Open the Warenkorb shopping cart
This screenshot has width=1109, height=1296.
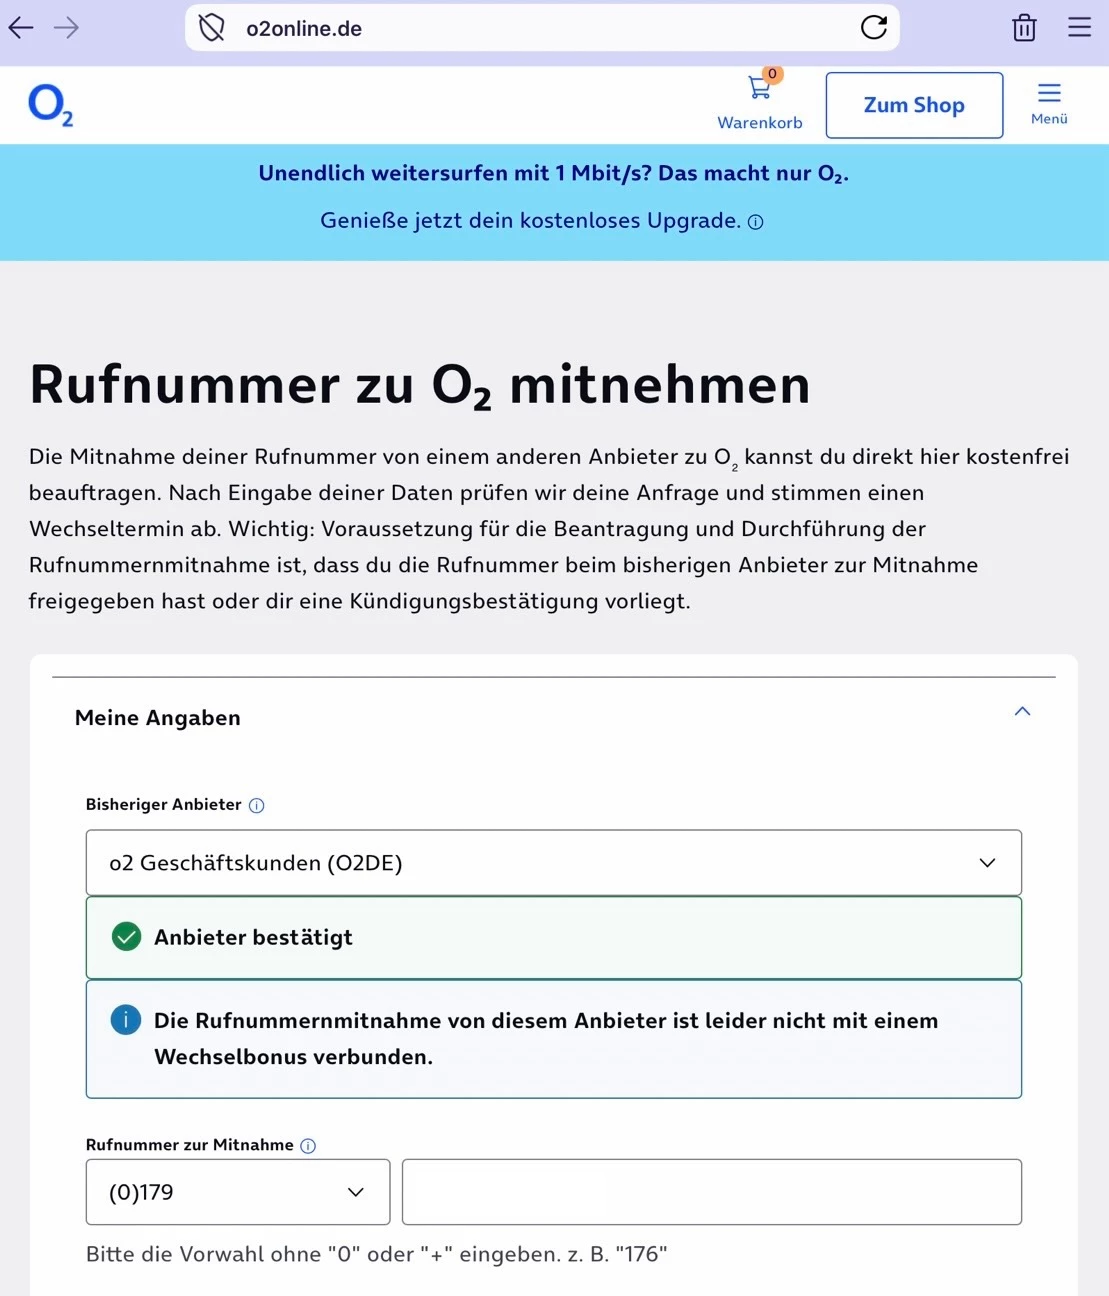click(x=760, y=102)
